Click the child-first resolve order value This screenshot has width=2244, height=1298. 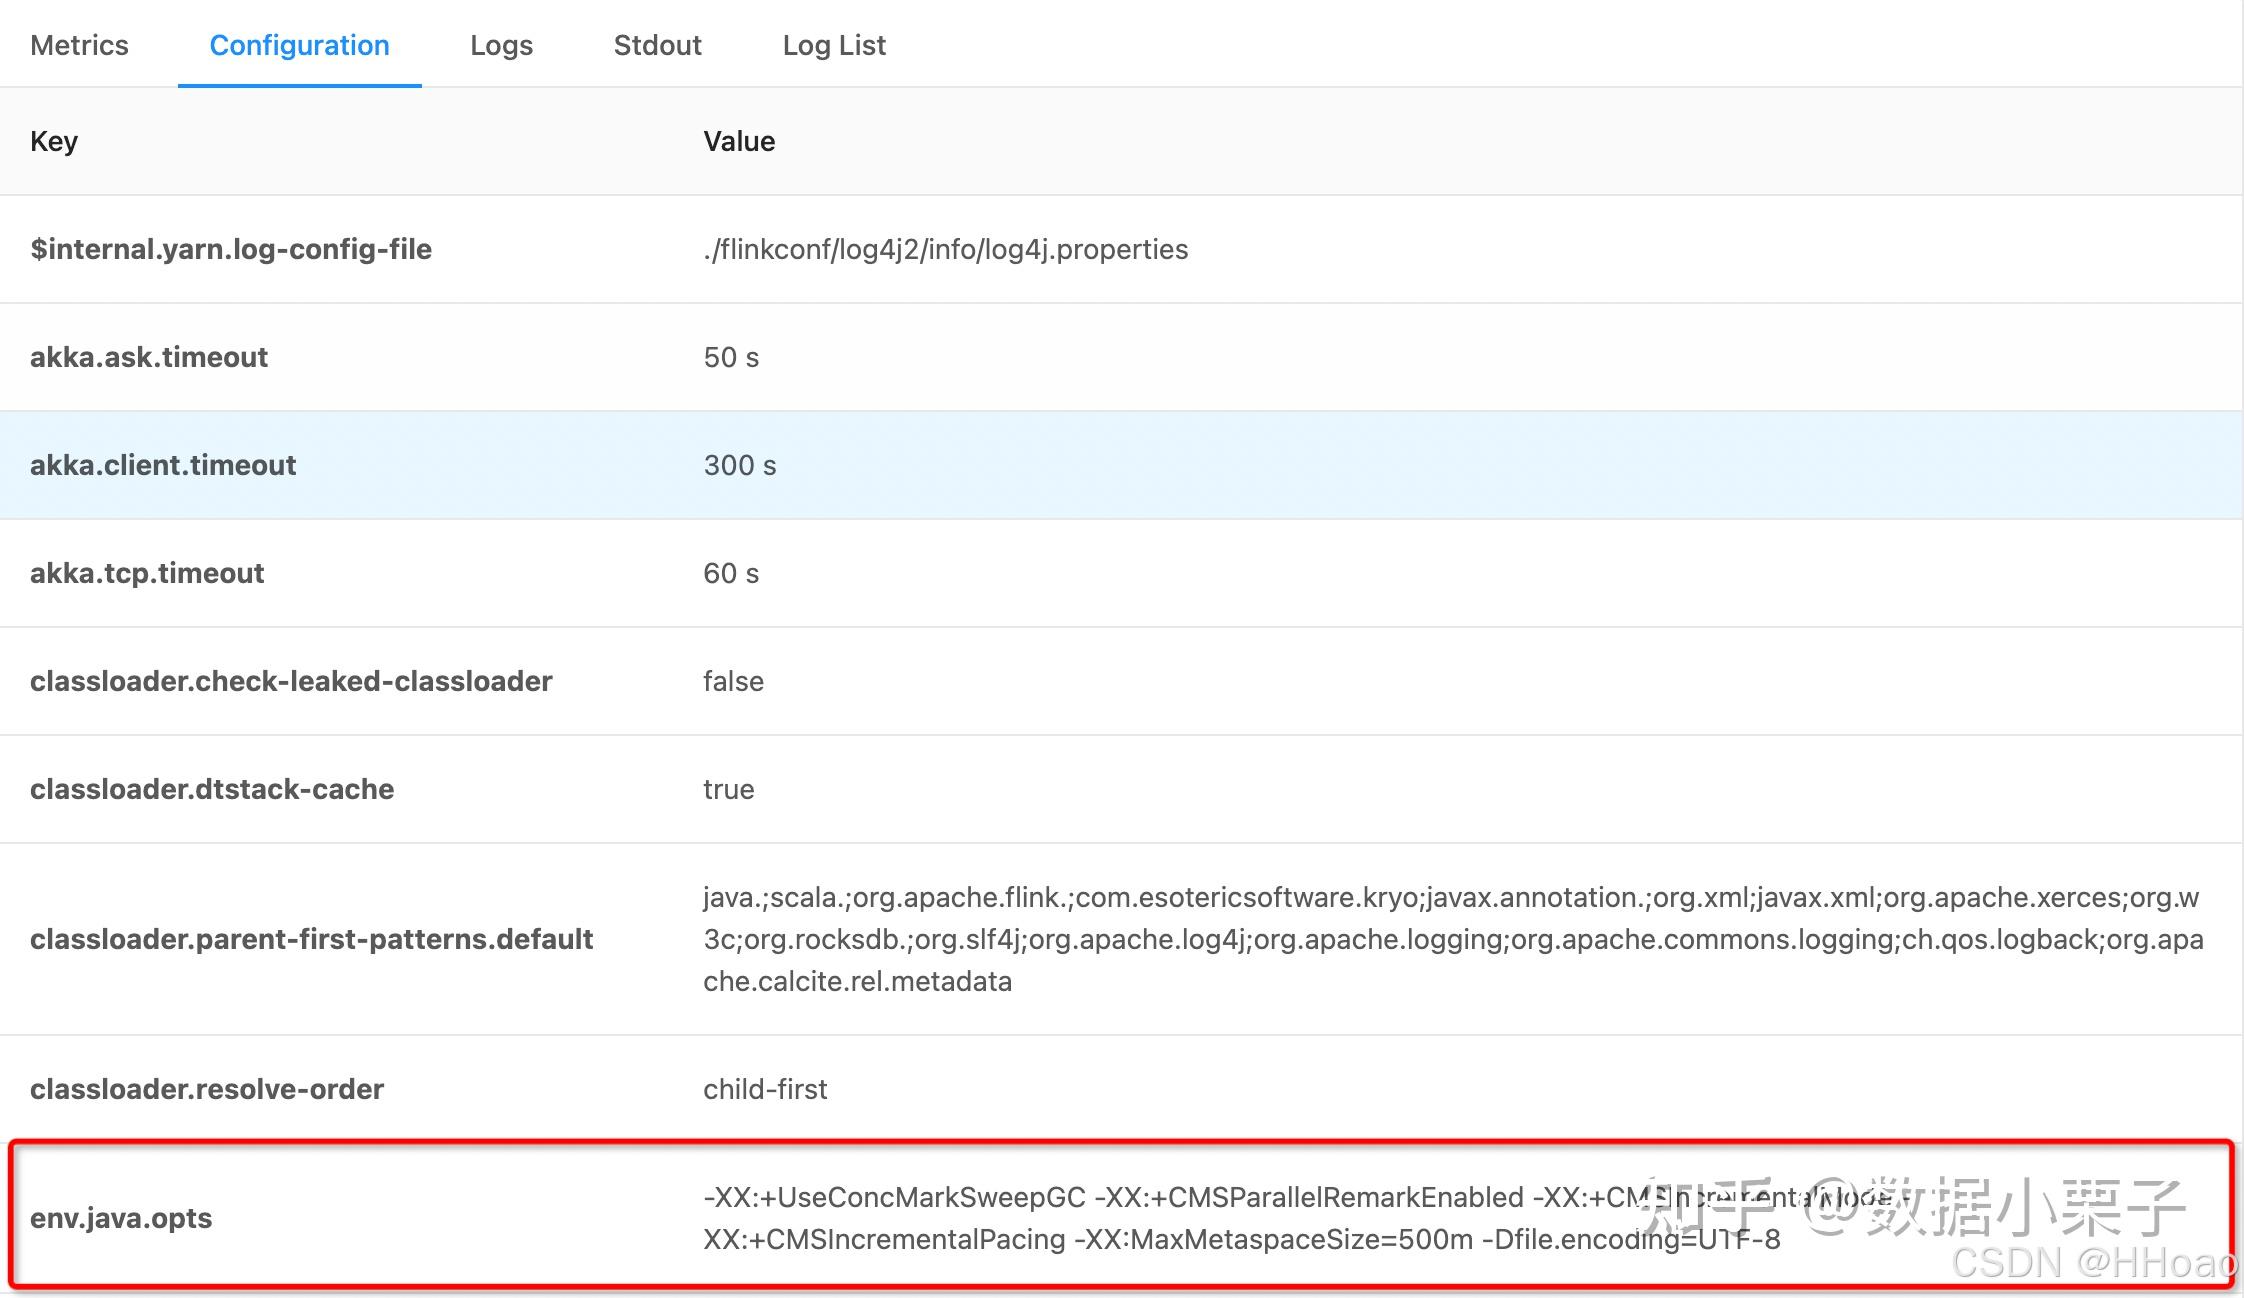tap(765, 1089)
